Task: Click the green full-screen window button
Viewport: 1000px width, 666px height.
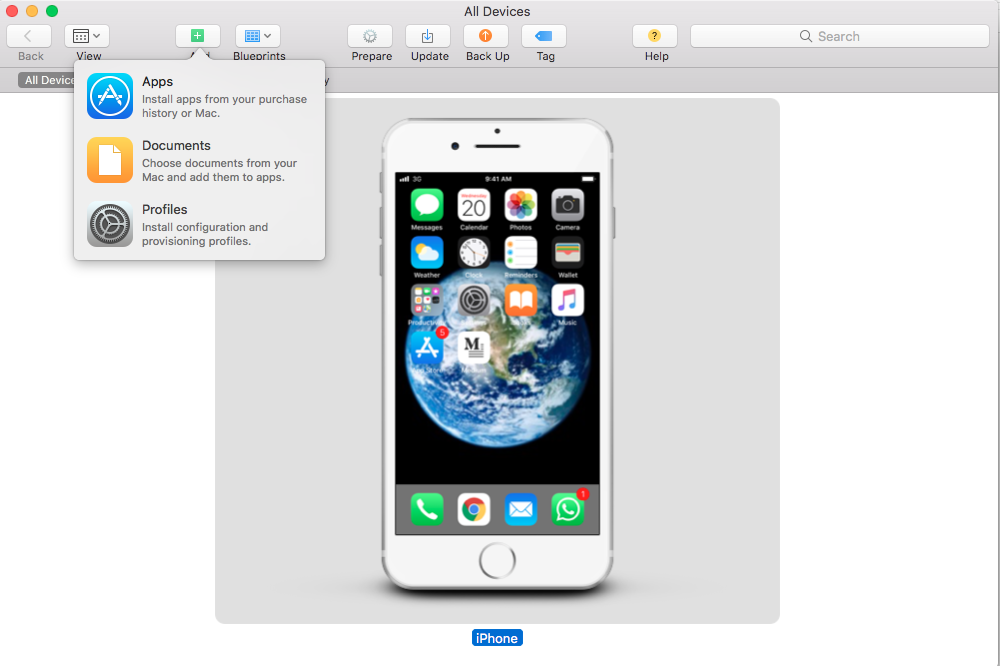Action: (x=52, y=11)
